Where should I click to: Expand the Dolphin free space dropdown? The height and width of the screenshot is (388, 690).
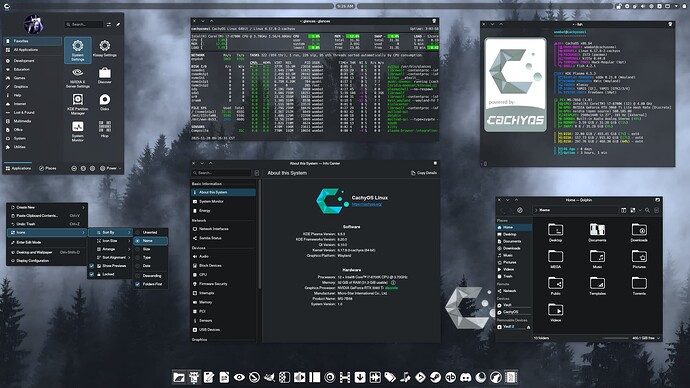click(x=658, y=338)
